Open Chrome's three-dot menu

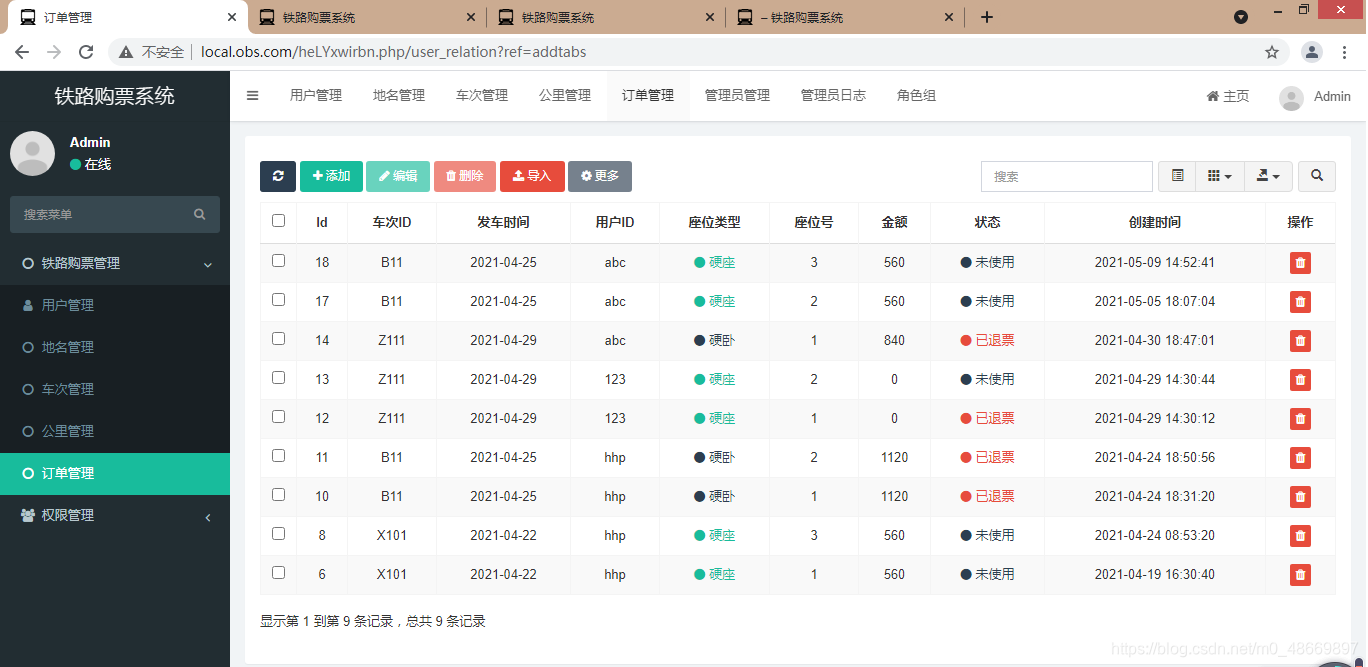point(1345,52)
